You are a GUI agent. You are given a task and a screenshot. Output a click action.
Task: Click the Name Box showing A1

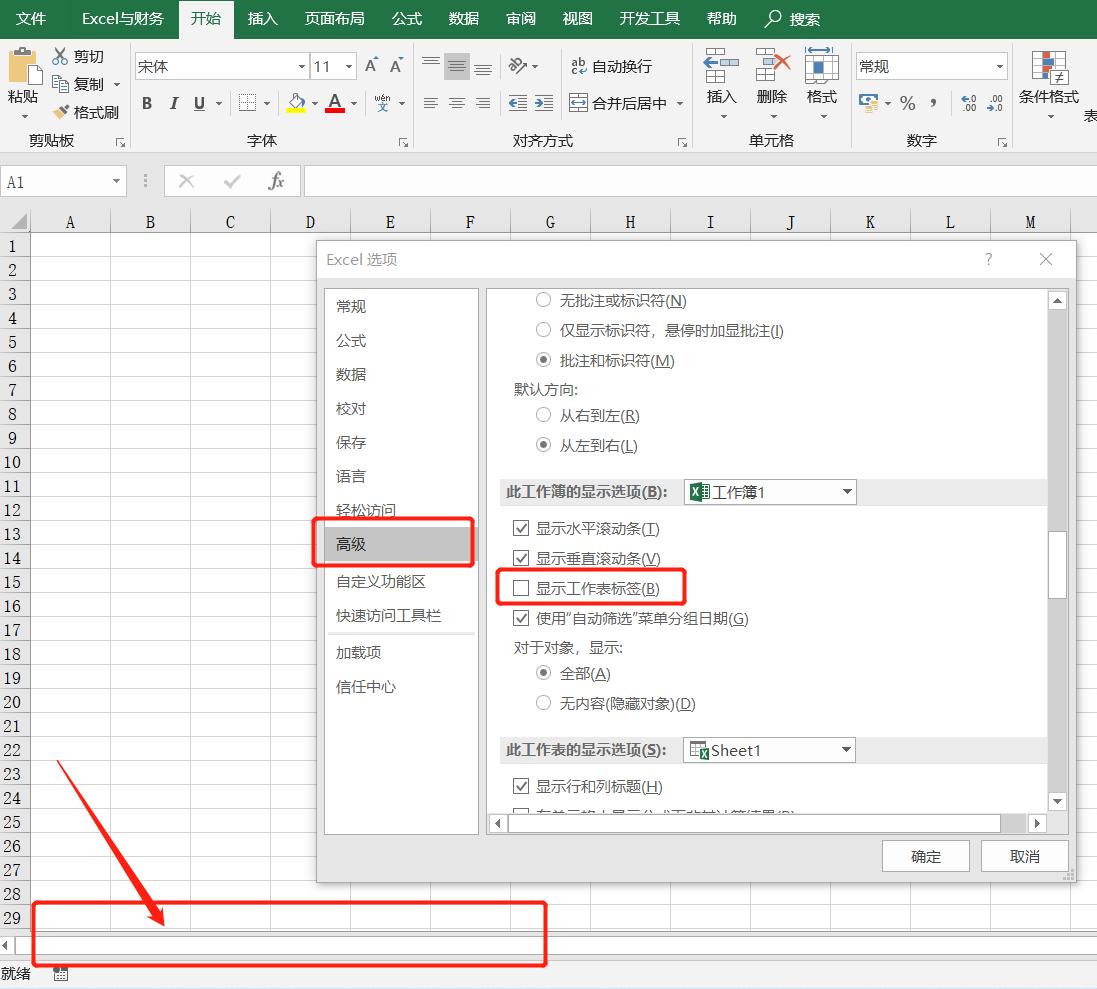point(57,181)
